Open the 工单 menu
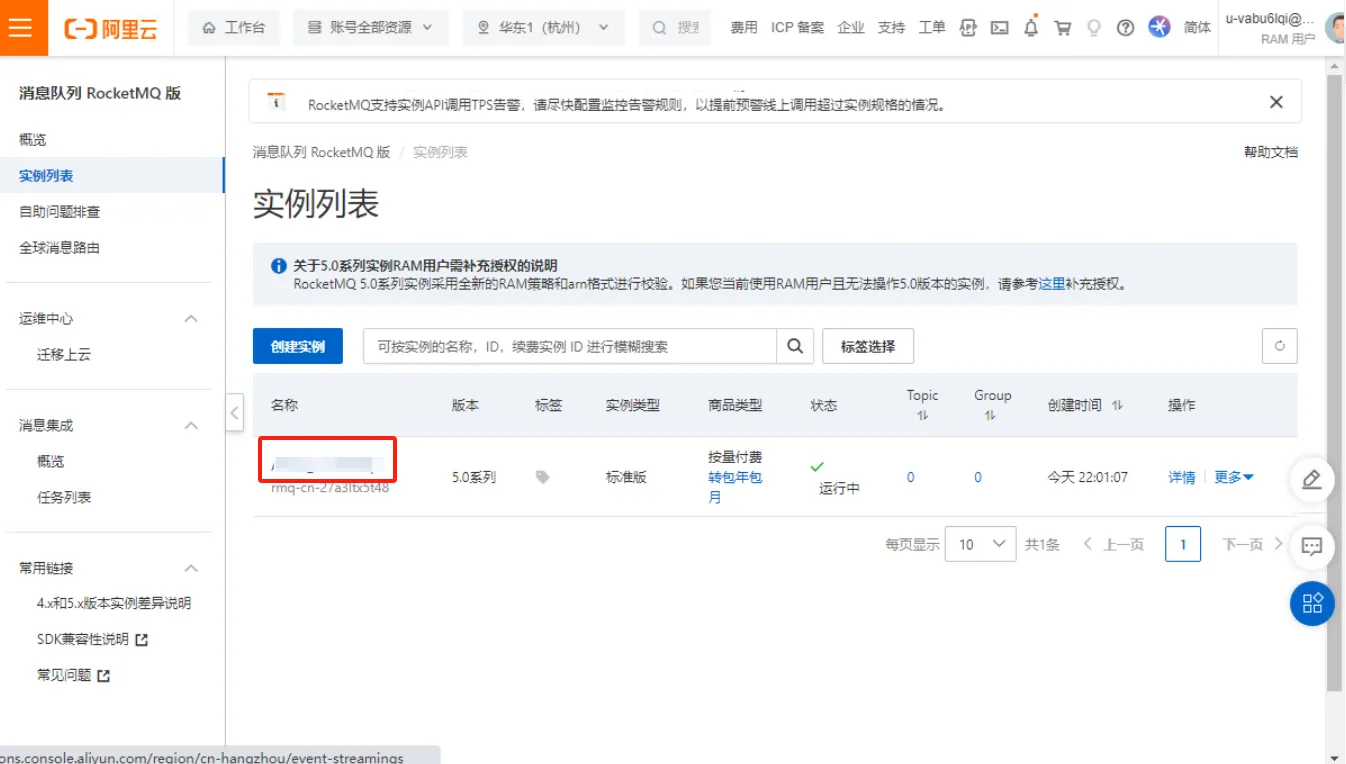Viewport: 1346px width, 764px height. pos(932,28)
